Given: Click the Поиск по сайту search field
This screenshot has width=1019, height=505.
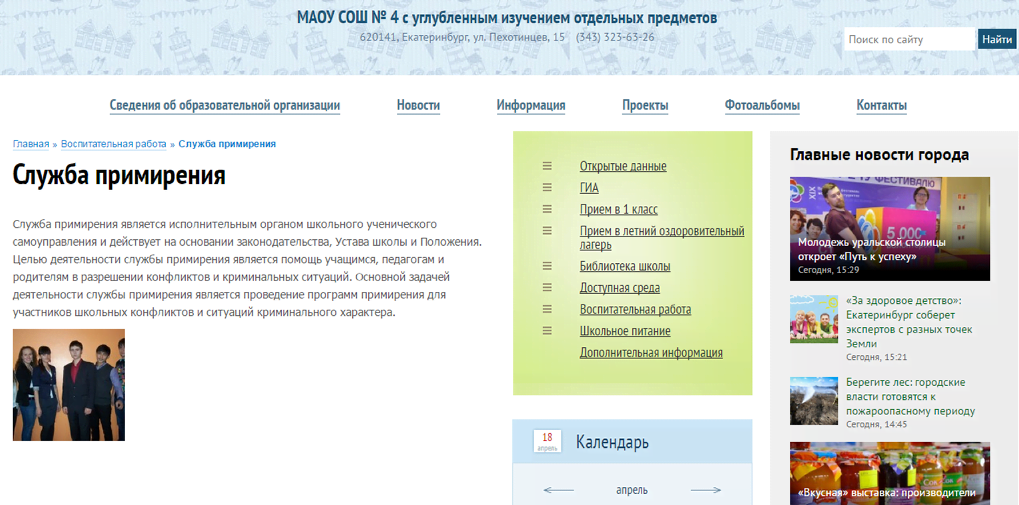Looking at the screenshot, I should point(908,40).
